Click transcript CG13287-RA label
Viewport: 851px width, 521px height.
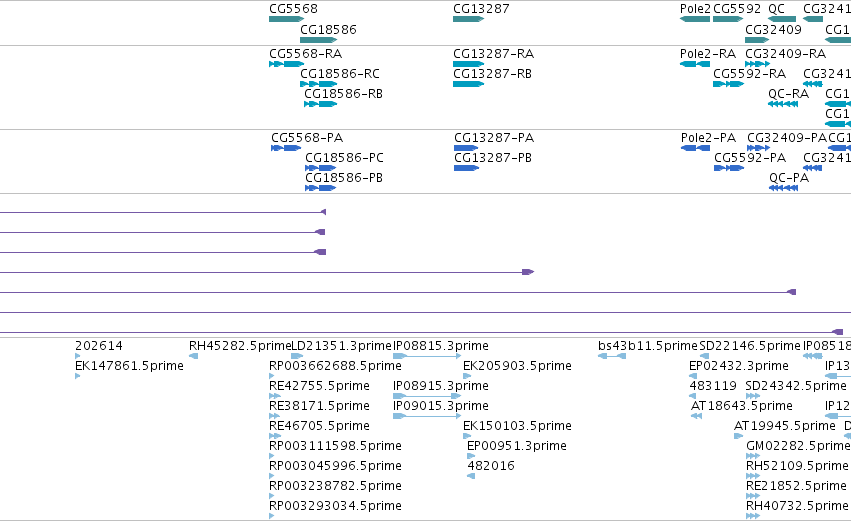[493, 54]
